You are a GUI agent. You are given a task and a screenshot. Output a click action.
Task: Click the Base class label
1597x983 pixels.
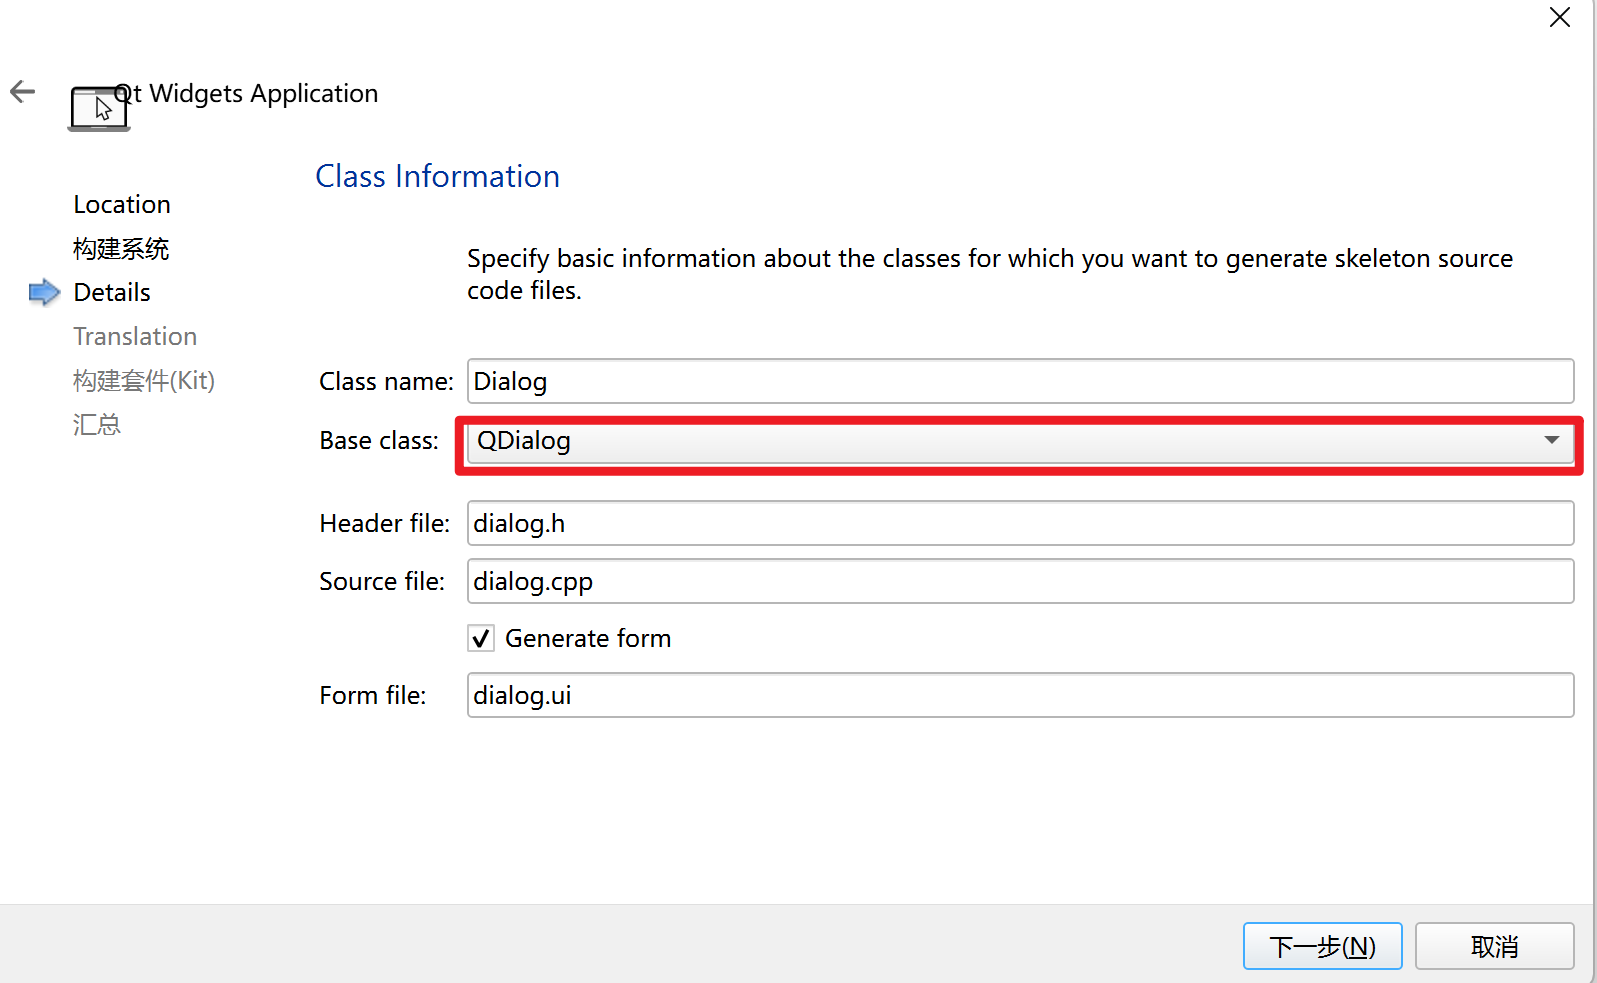coord(379,440)
